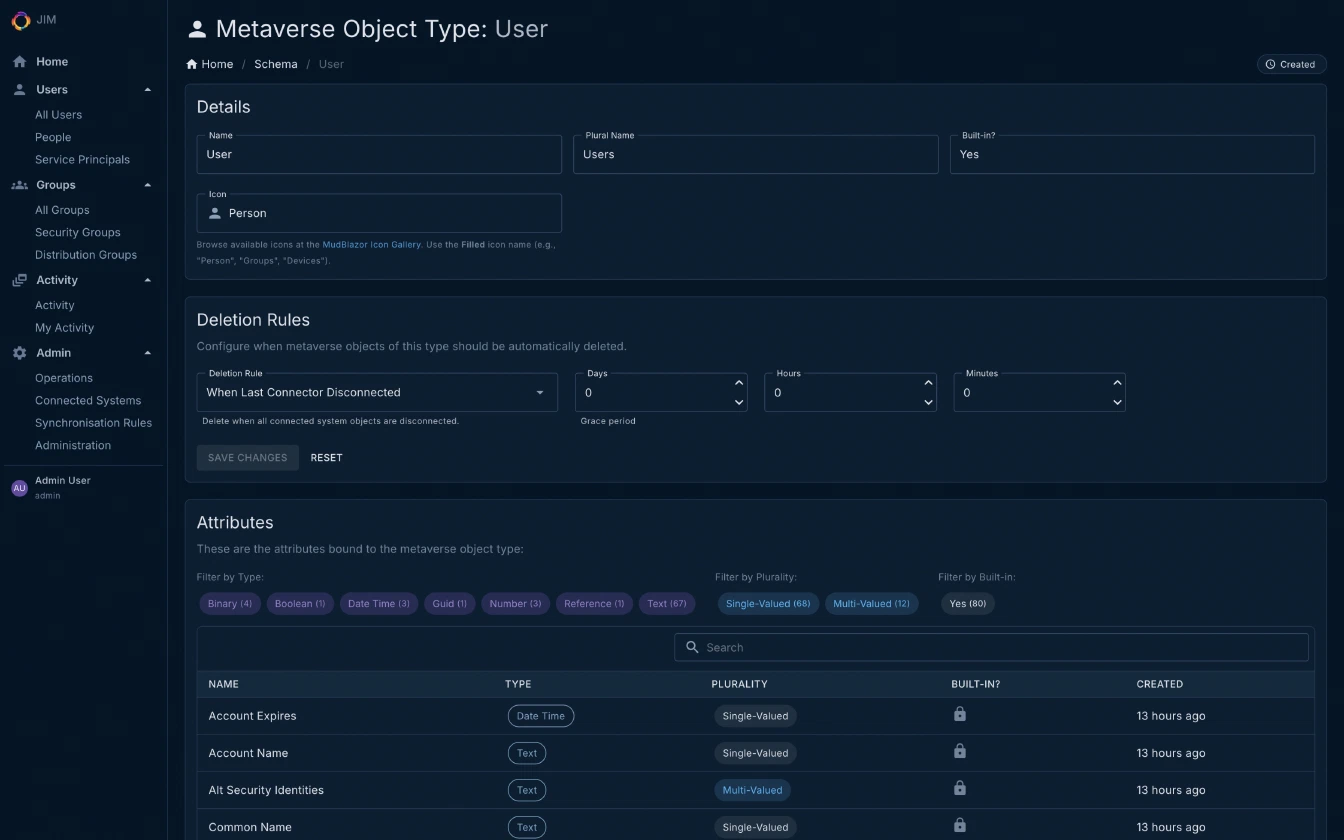The height and width of the screenshot is (840, 1344).
Task: Click the lock icon on Account Expires row
Action: click(x=959, y=714)
